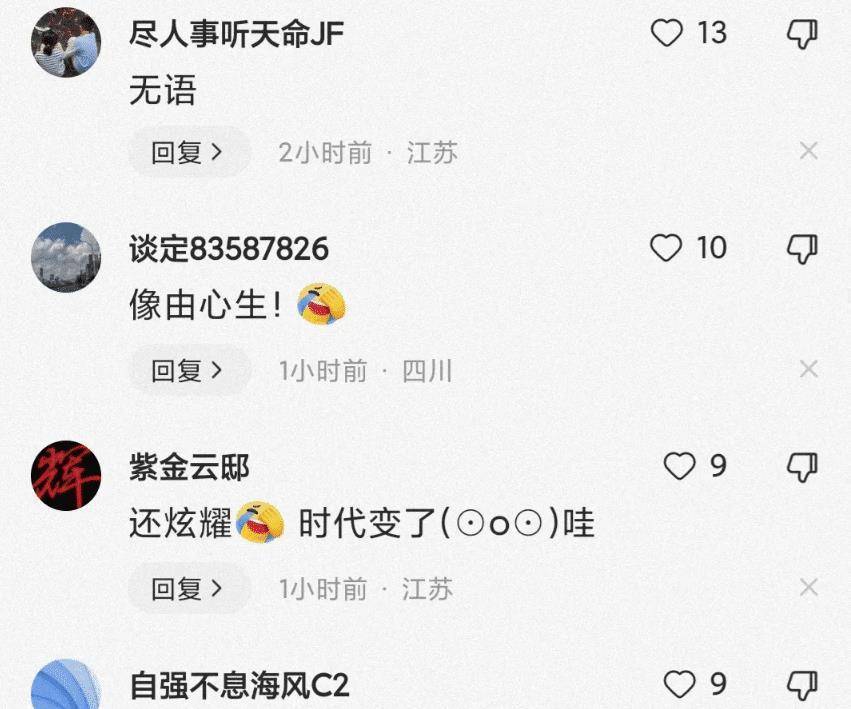
Task: Dismiss the Sichuan comment with X
Action: point(809,369)
